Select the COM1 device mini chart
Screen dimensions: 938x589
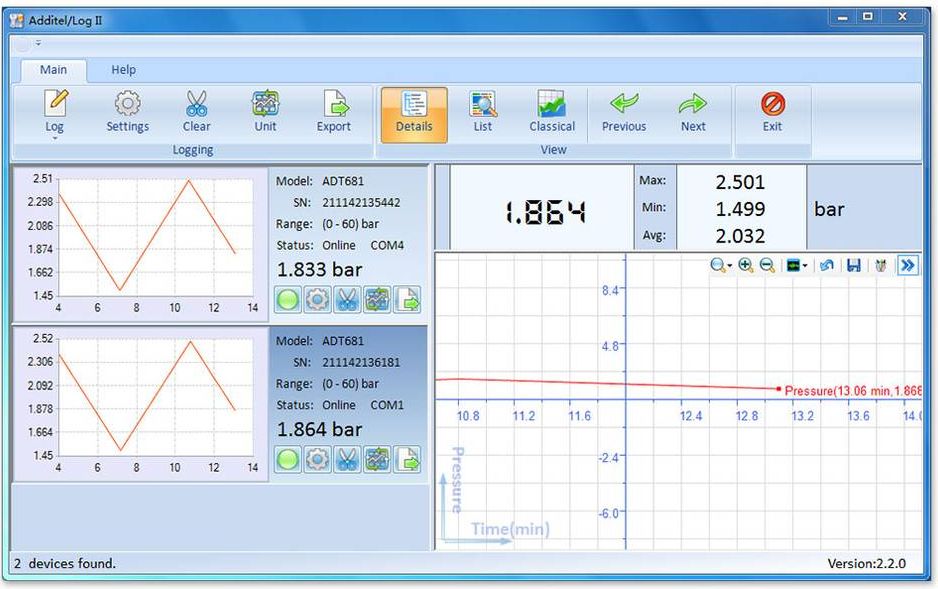(140, 404)
